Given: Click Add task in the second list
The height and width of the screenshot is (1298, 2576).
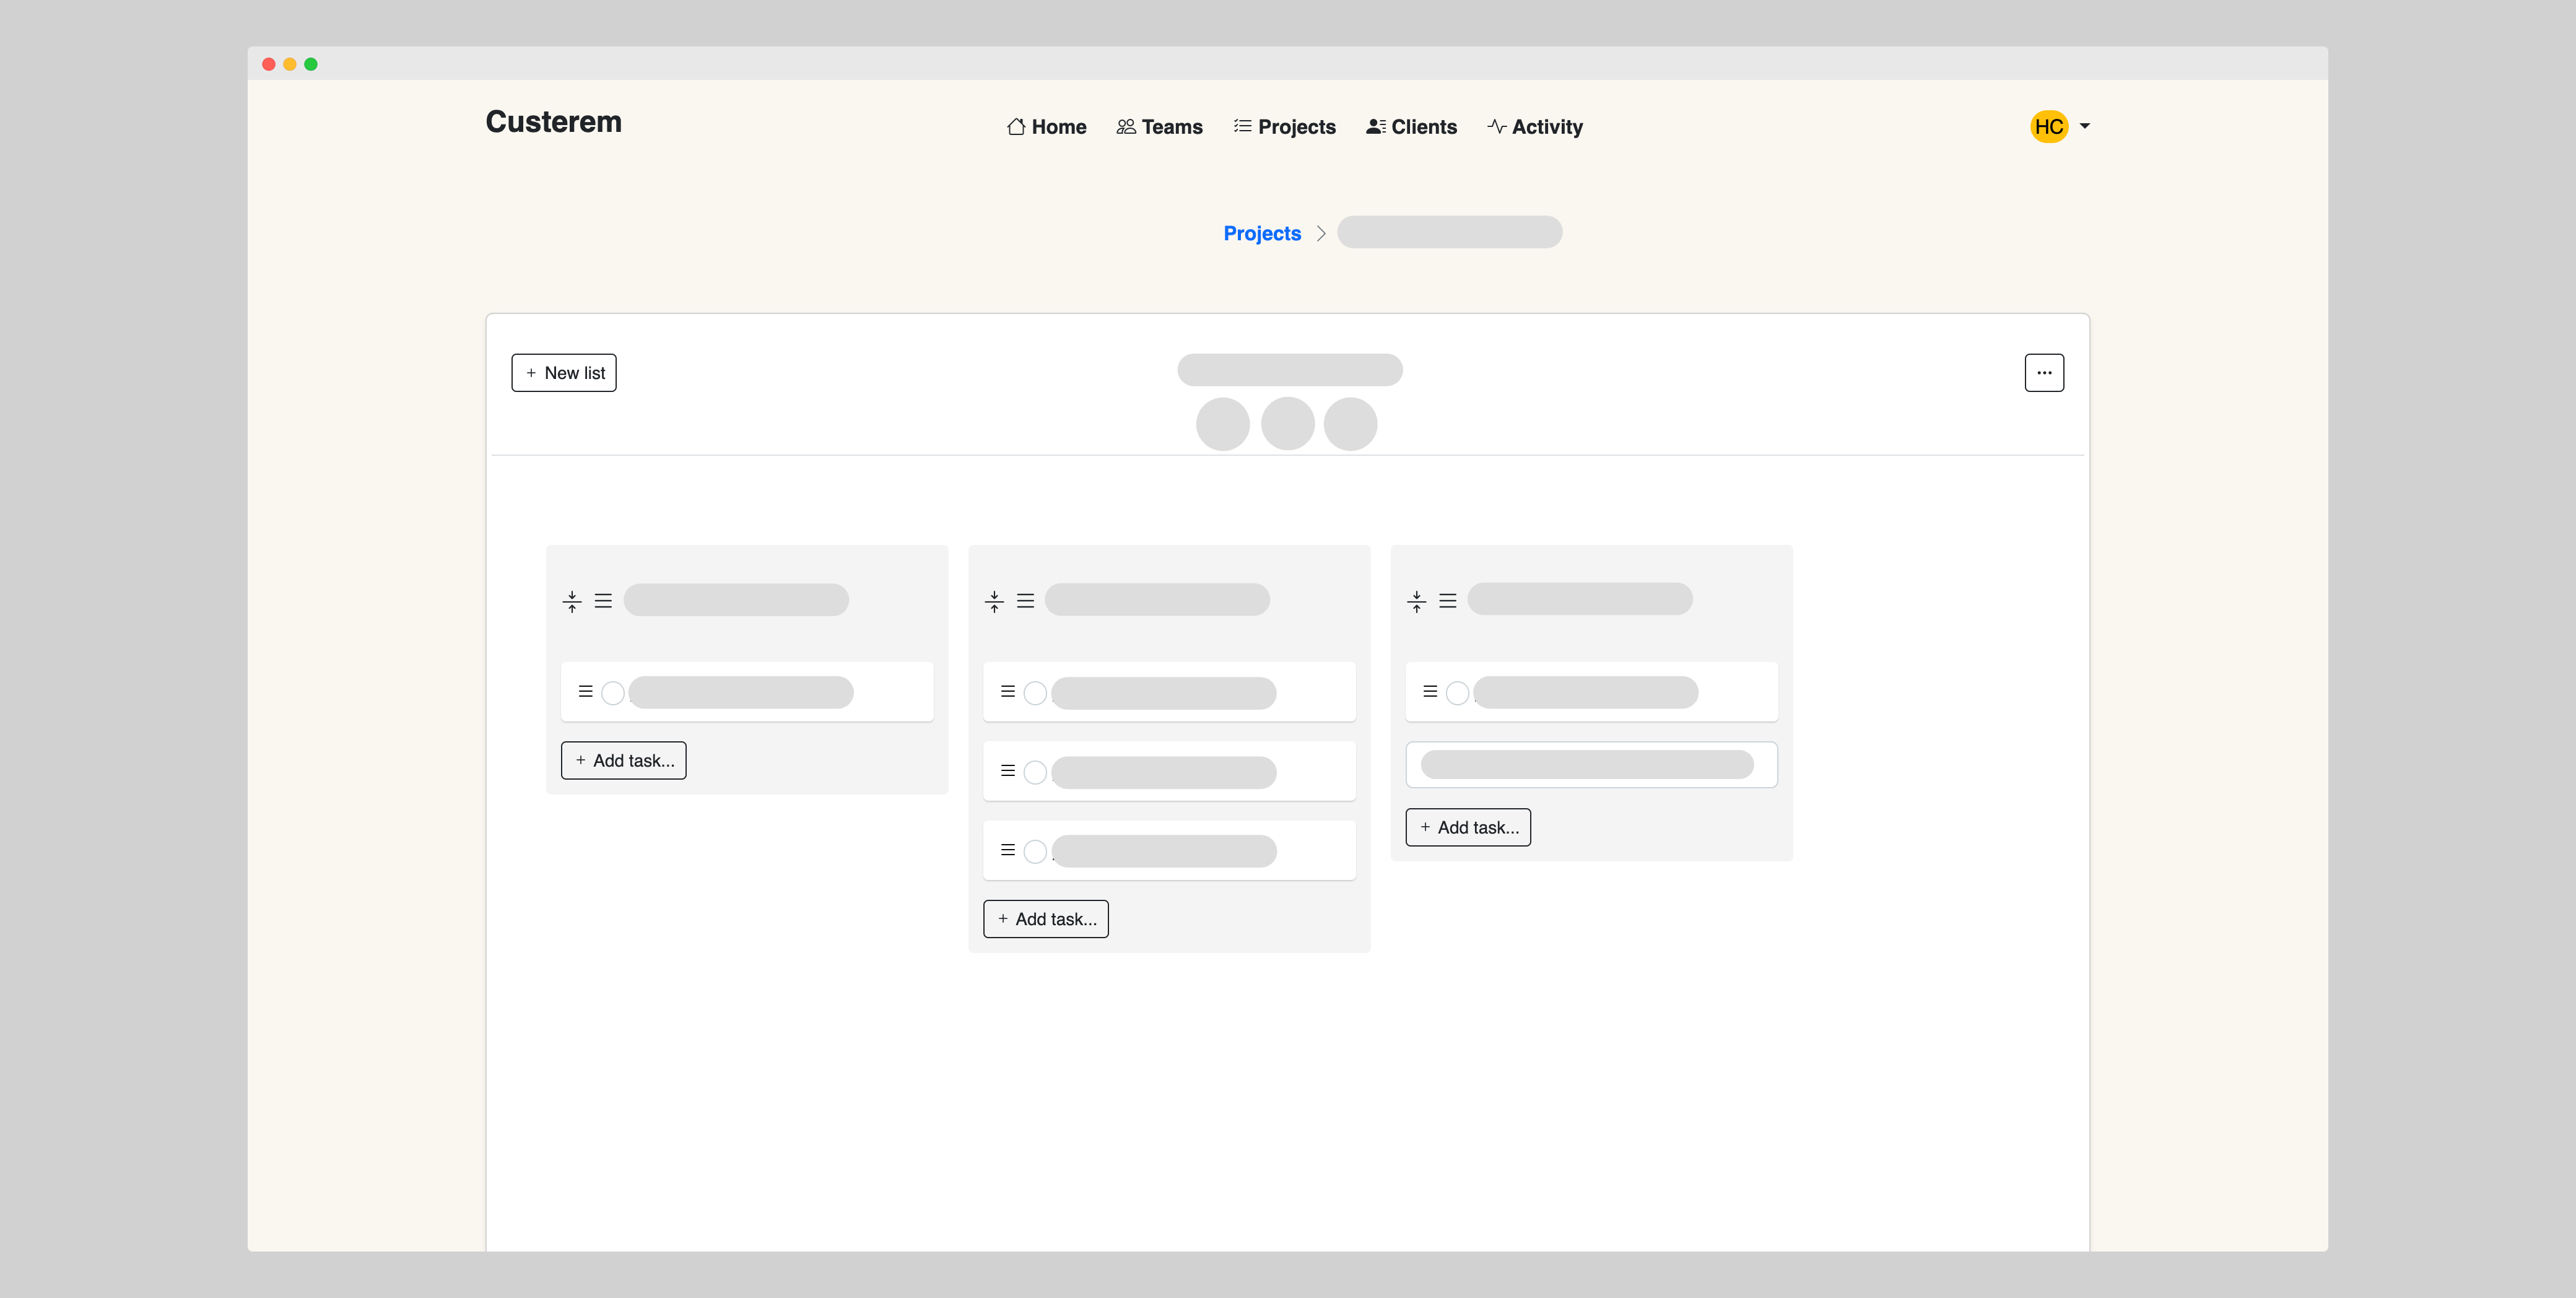Looking at the screenshot, I should tap(1046, 919).
